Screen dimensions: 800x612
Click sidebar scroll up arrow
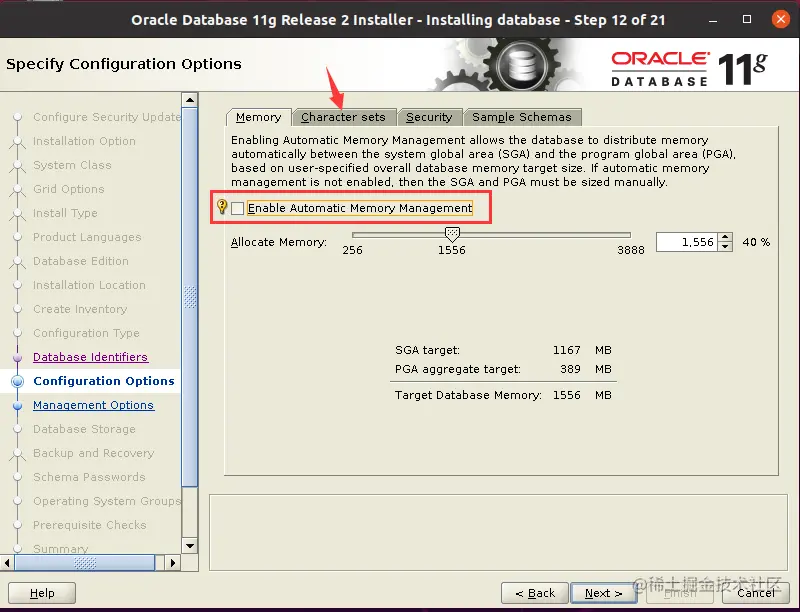coord(190,100)
